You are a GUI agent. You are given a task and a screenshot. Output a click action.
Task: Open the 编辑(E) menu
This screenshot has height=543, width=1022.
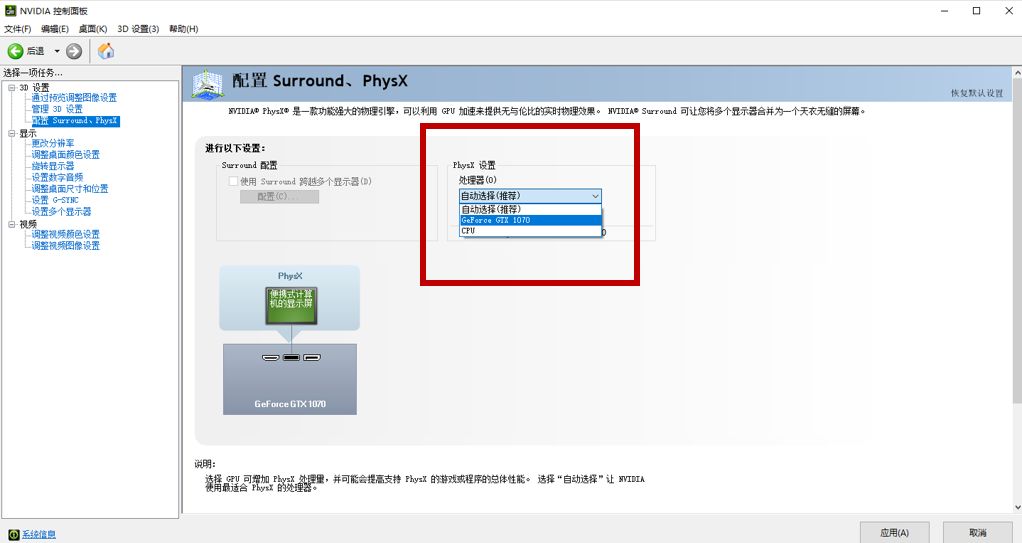click(55, 29)
